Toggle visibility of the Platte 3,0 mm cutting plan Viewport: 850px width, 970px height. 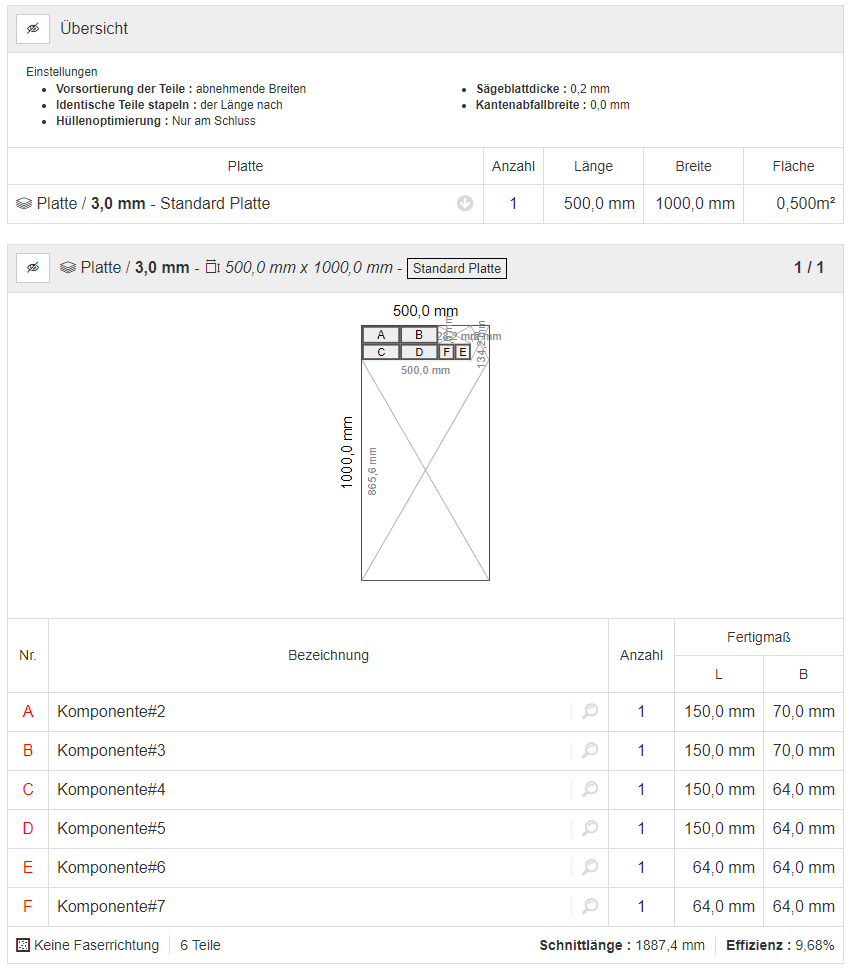click(33, 268)
